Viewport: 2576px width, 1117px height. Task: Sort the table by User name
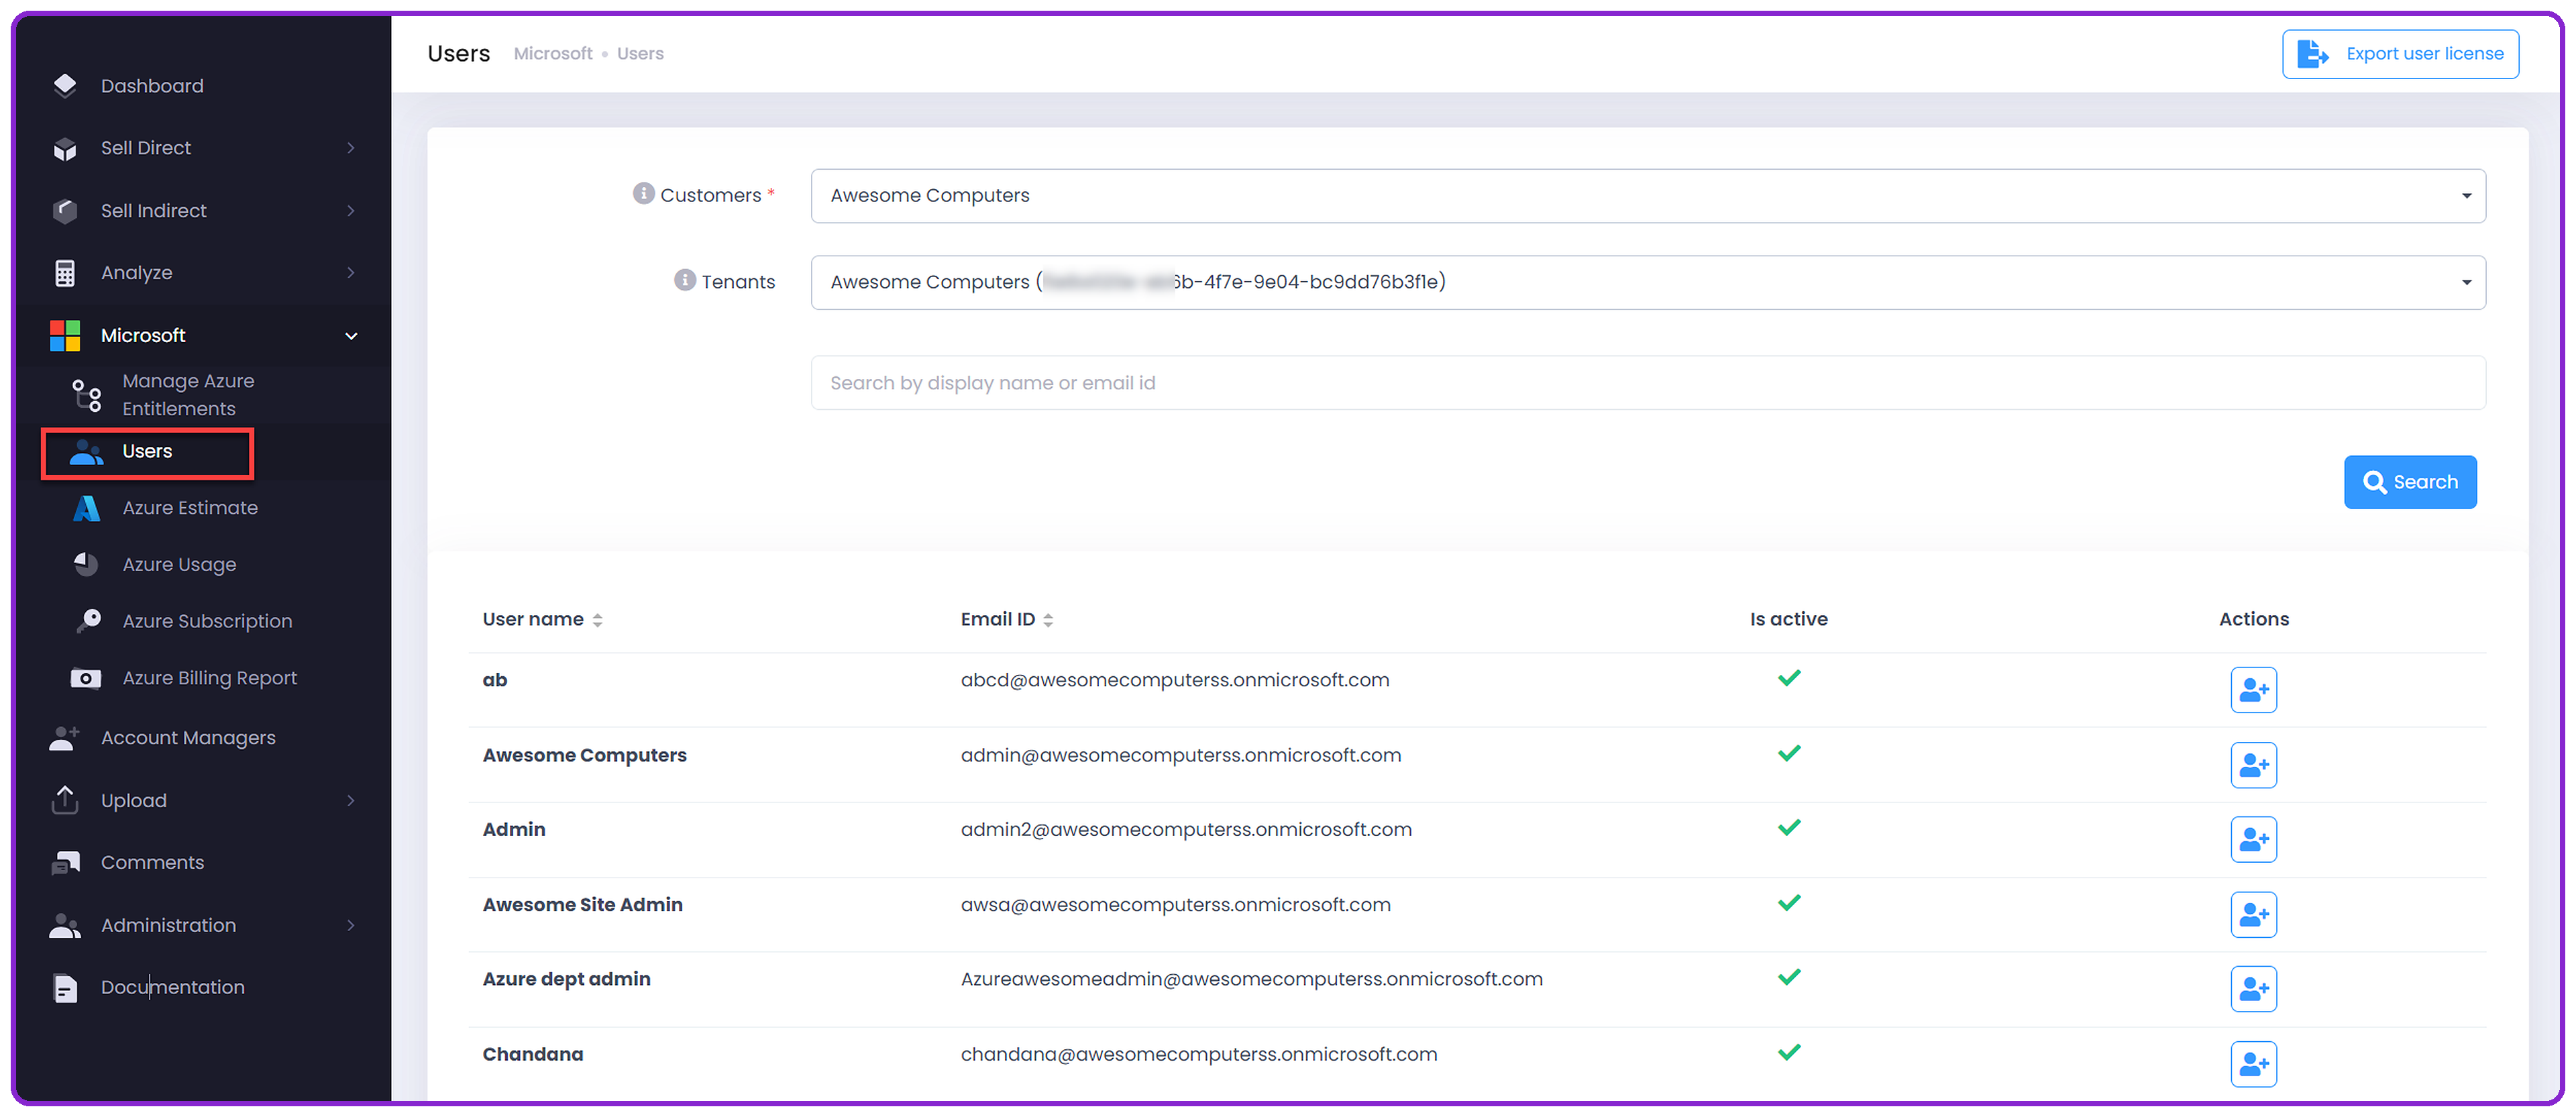click(x=542, y=619)
